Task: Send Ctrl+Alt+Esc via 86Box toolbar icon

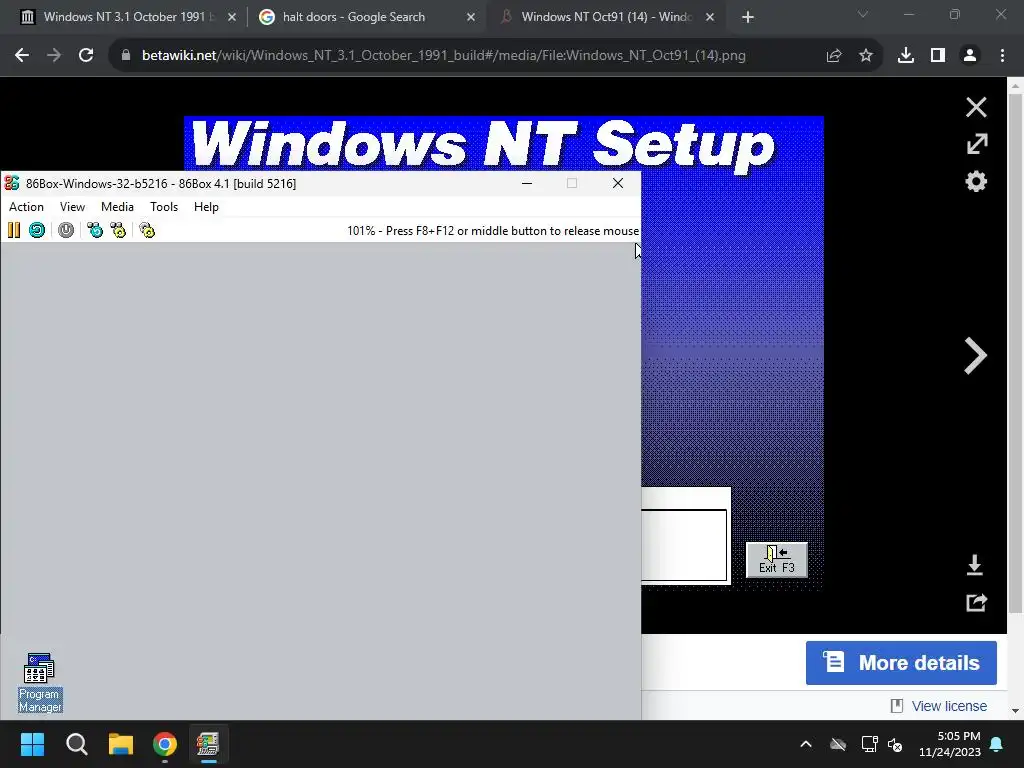Action: [118, 230]
